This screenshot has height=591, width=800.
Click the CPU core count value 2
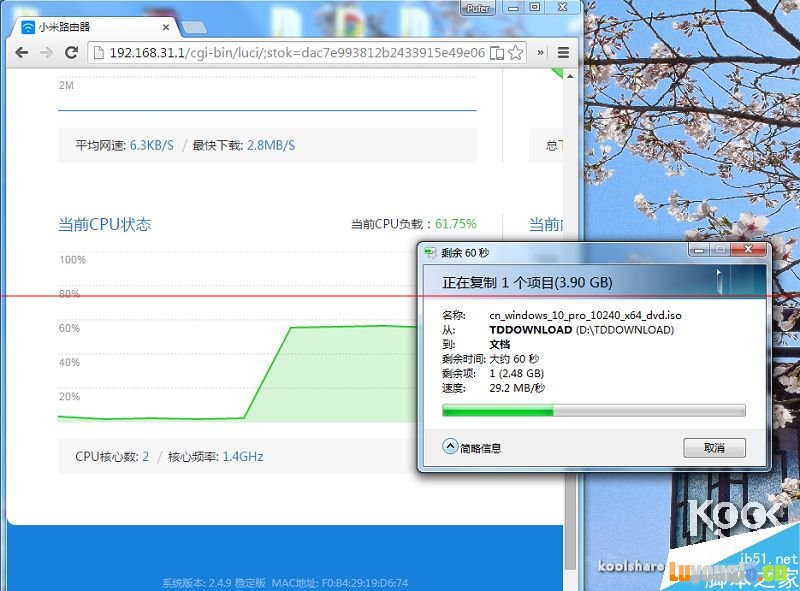(x=145, y=456)
